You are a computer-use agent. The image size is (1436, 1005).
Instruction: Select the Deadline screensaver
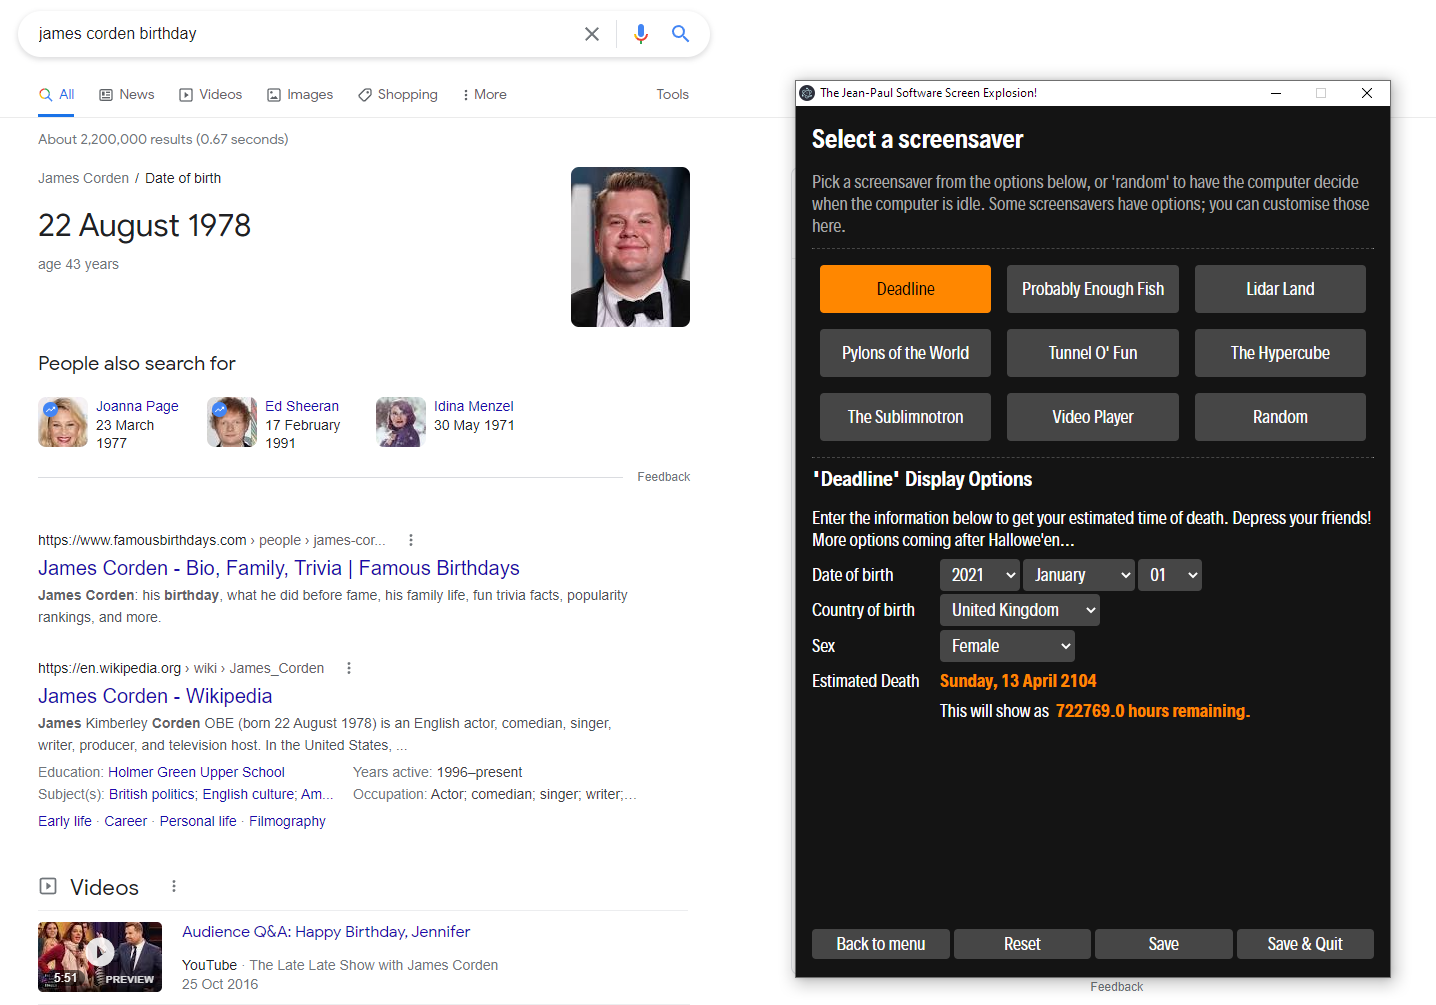tap(905, 289)
